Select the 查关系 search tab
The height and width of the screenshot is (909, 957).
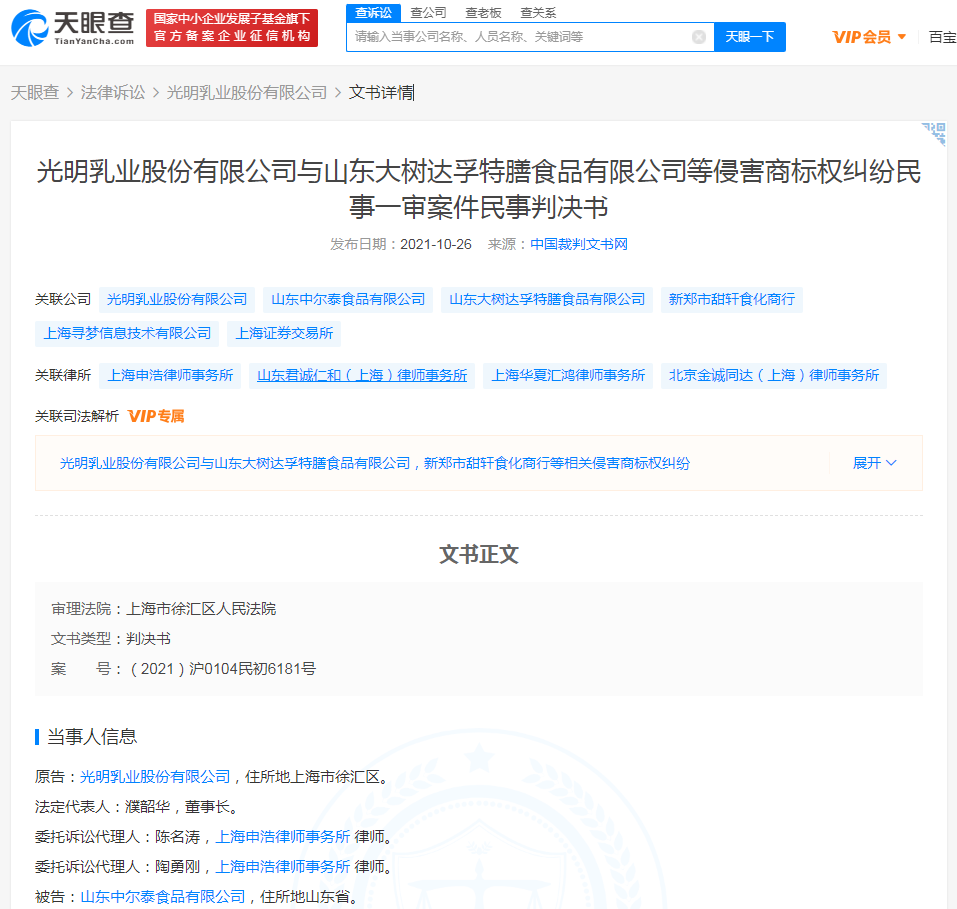click(x=538, y=13)
